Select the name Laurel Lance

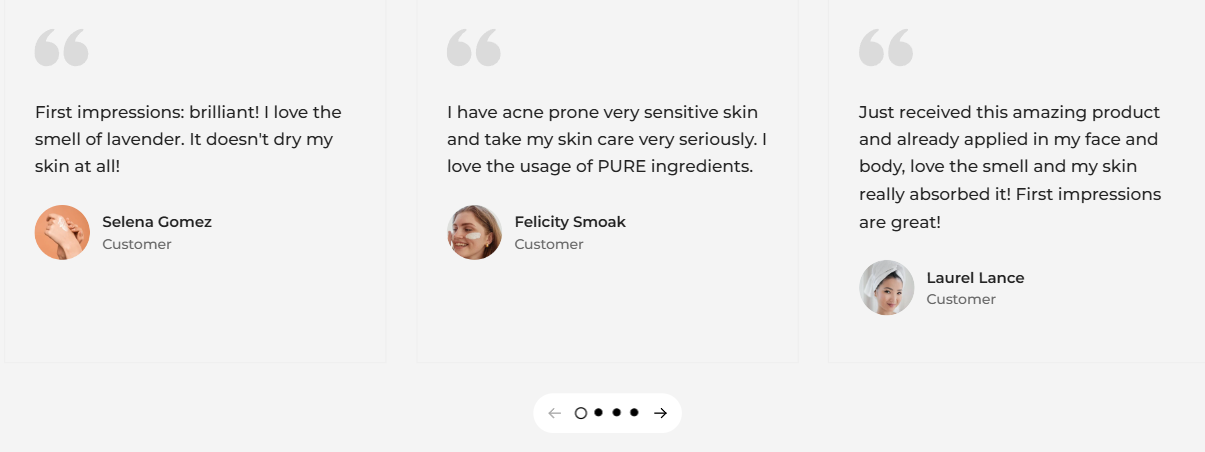[x=975, y=277]
